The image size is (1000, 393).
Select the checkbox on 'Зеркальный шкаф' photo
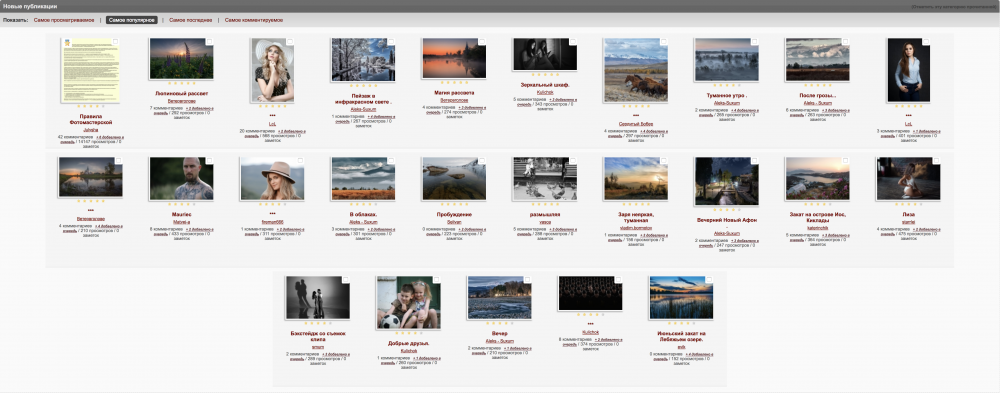pyautogui.click(x=573, y=42)
